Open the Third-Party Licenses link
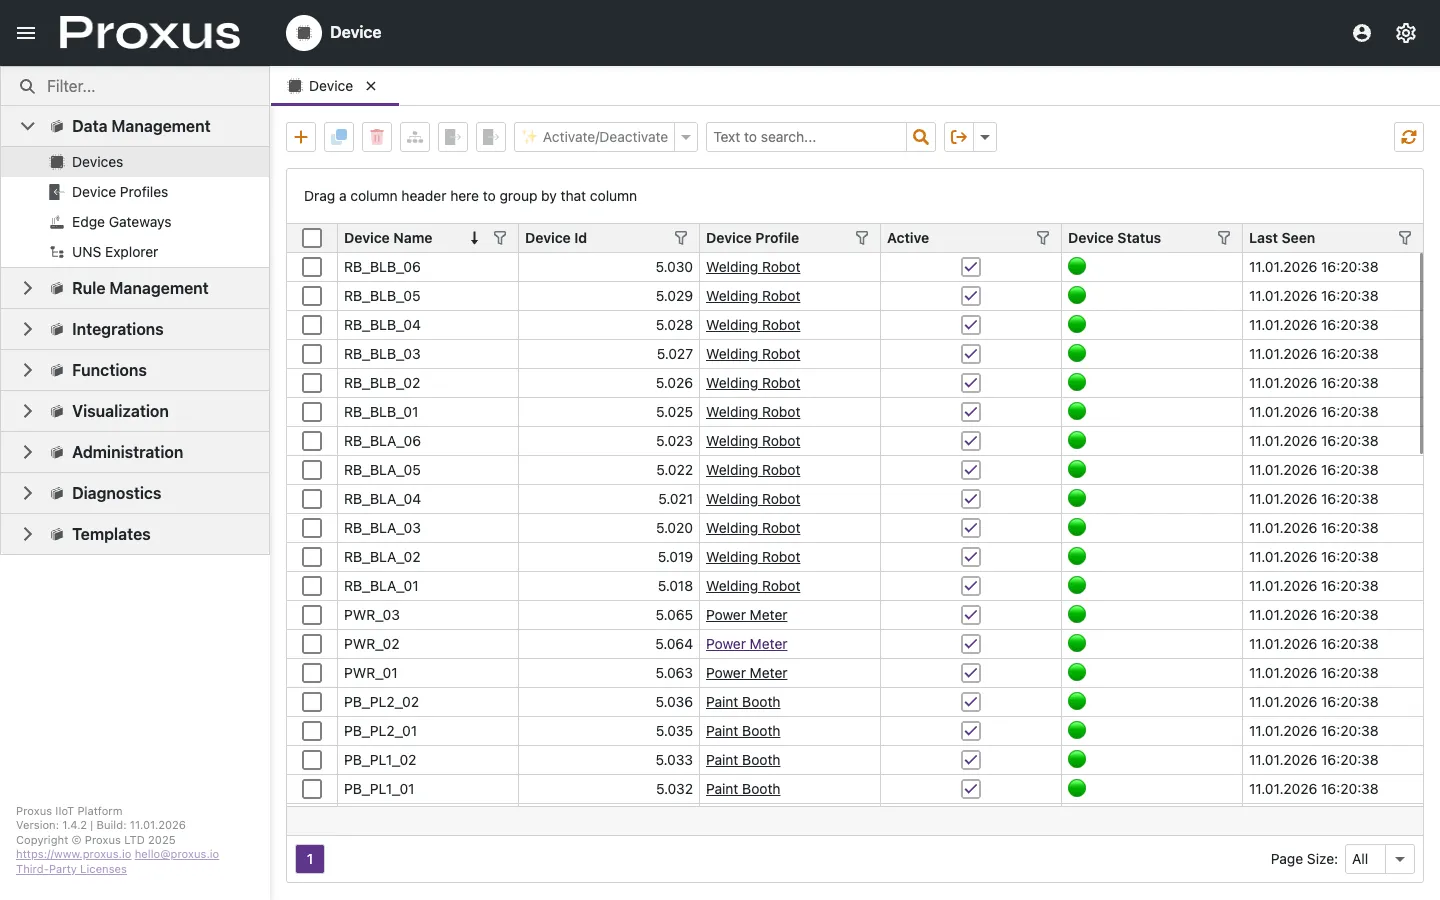Screen dimensions: 1440x900 point(70,869)
